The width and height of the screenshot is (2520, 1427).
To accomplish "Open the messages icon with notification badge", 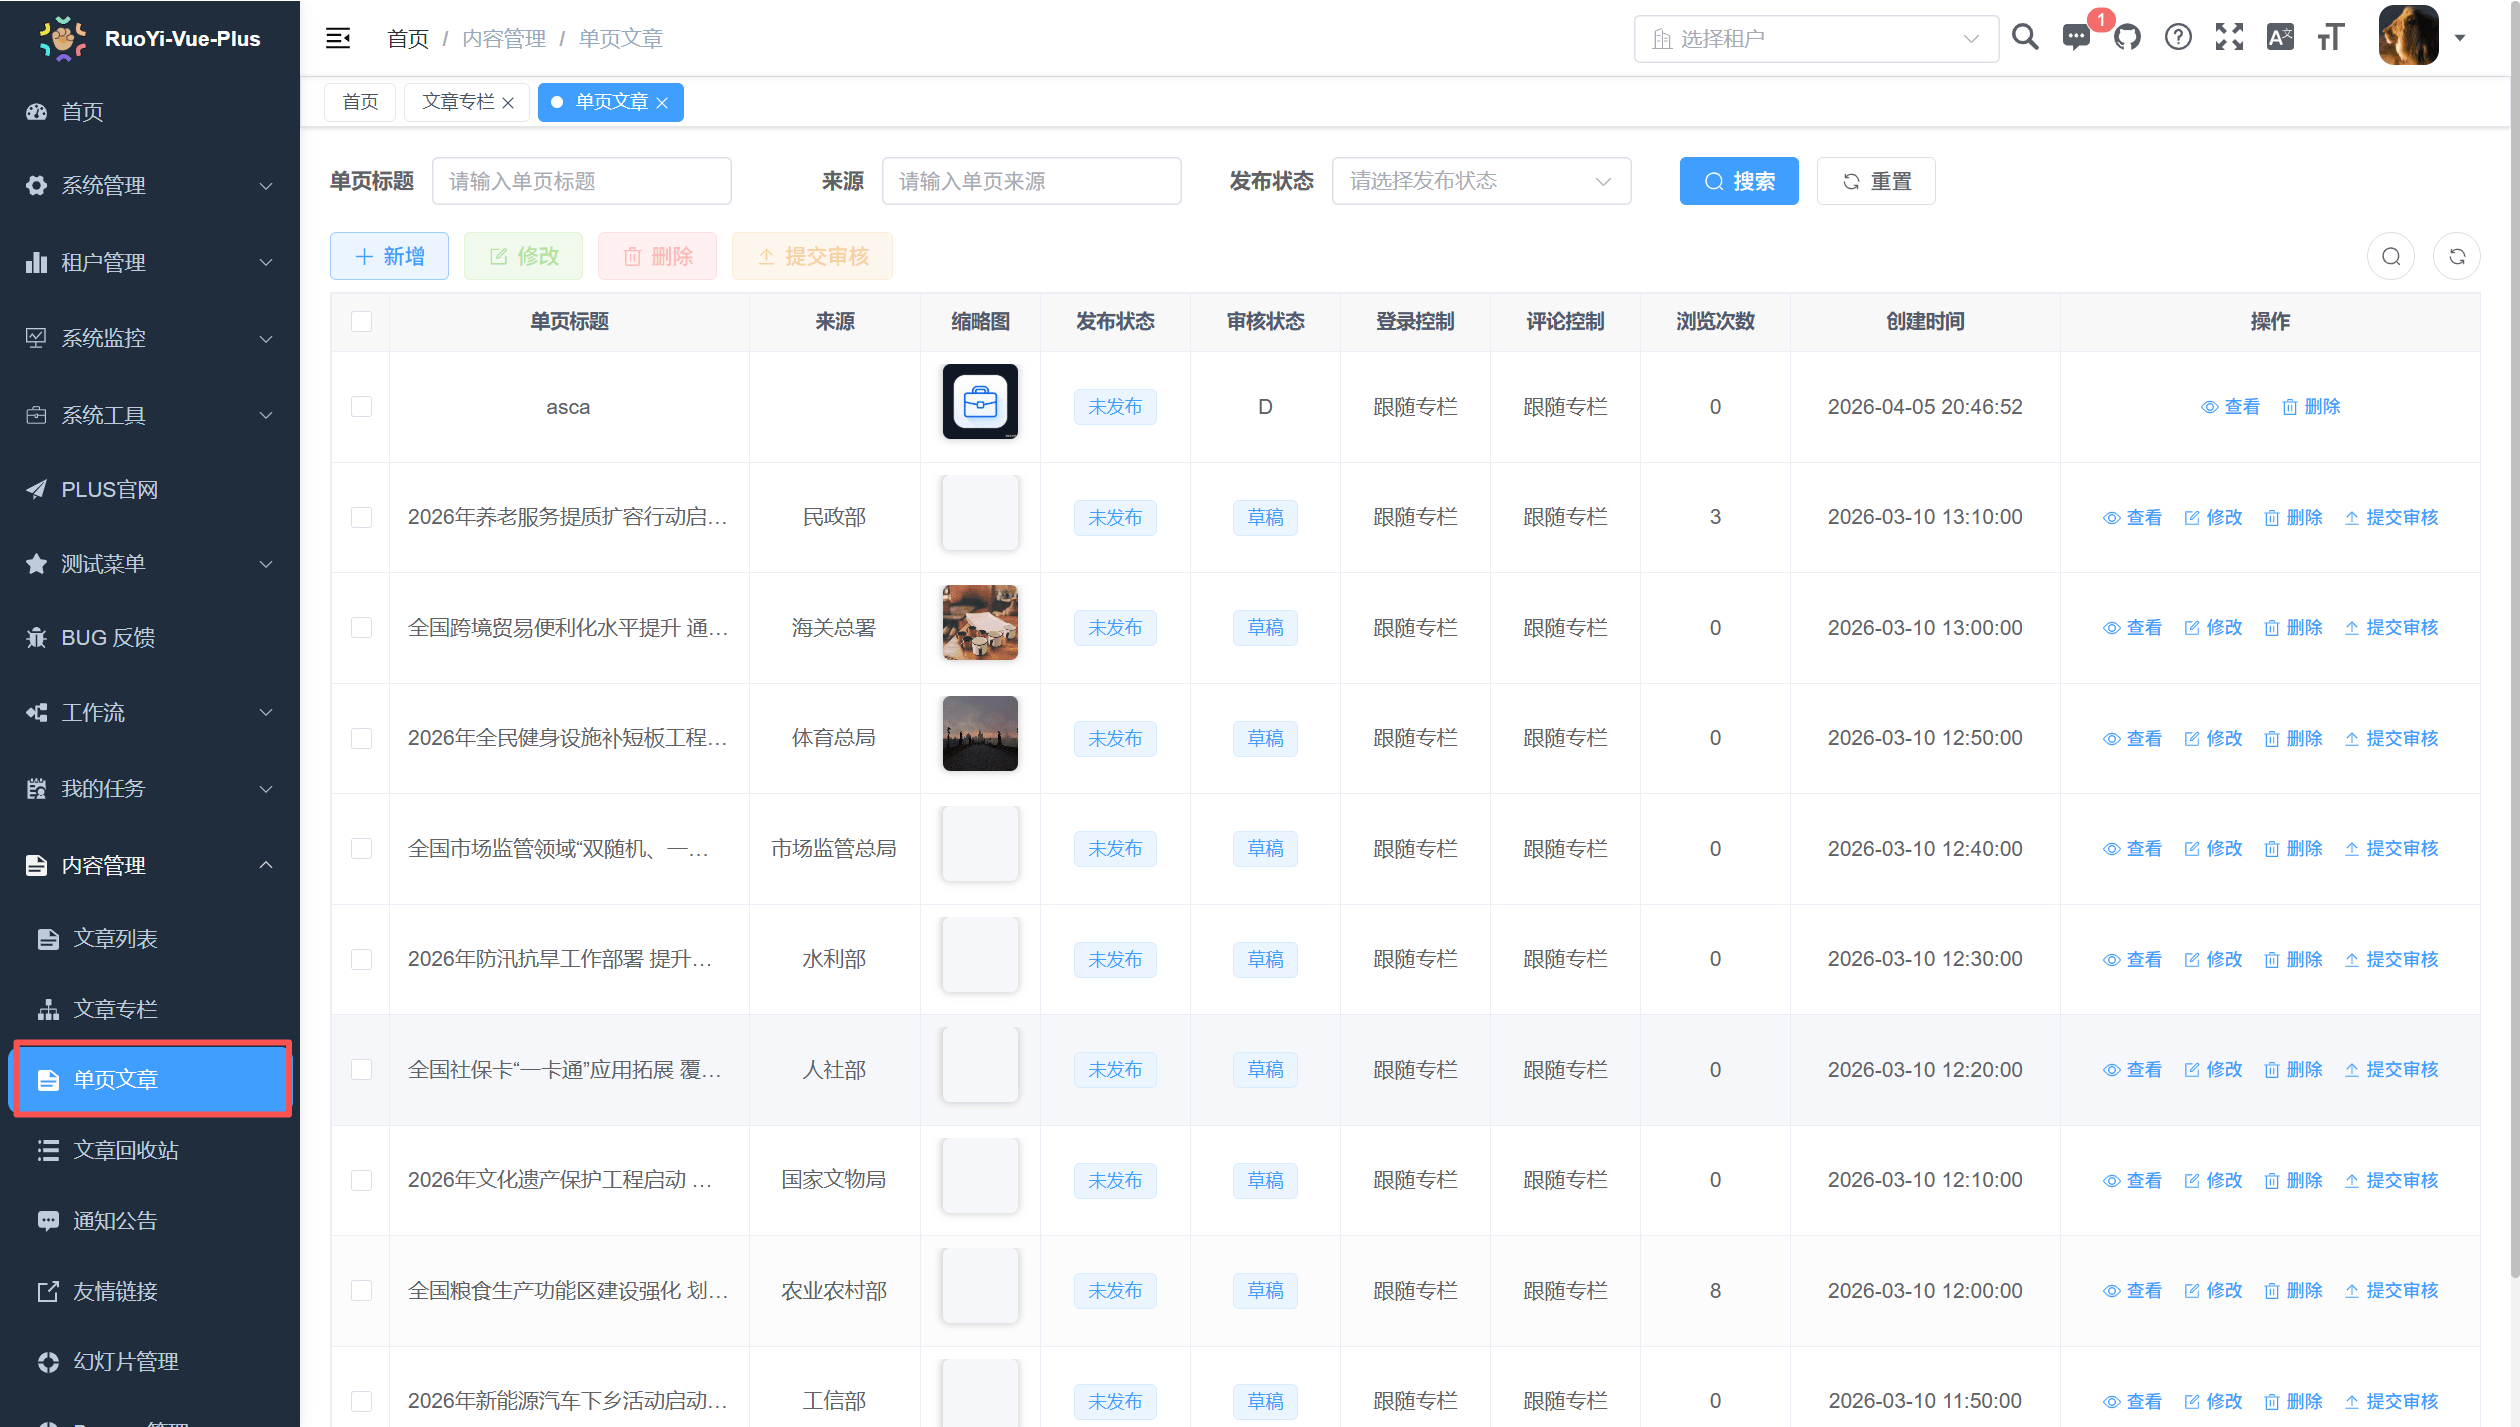I will (2076, 39).
